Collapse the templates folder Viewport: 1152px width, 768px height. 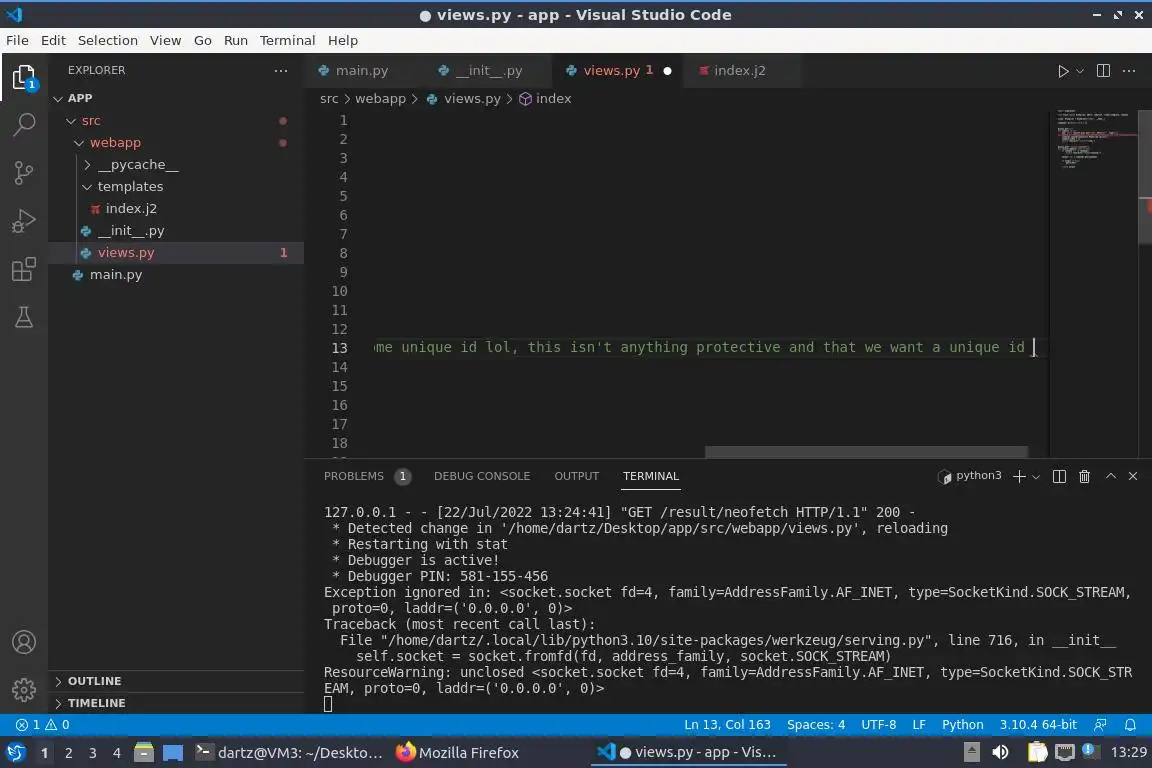click(x=176, y=187)
